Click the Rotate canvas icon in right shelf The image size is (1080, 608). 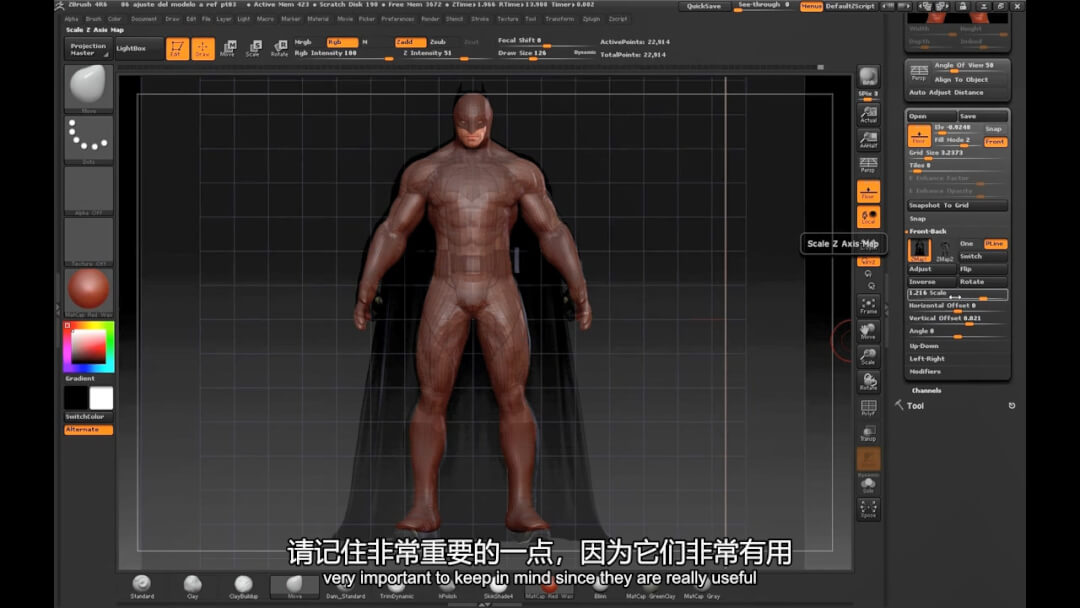pyautogui.click(x=869, y=382)
